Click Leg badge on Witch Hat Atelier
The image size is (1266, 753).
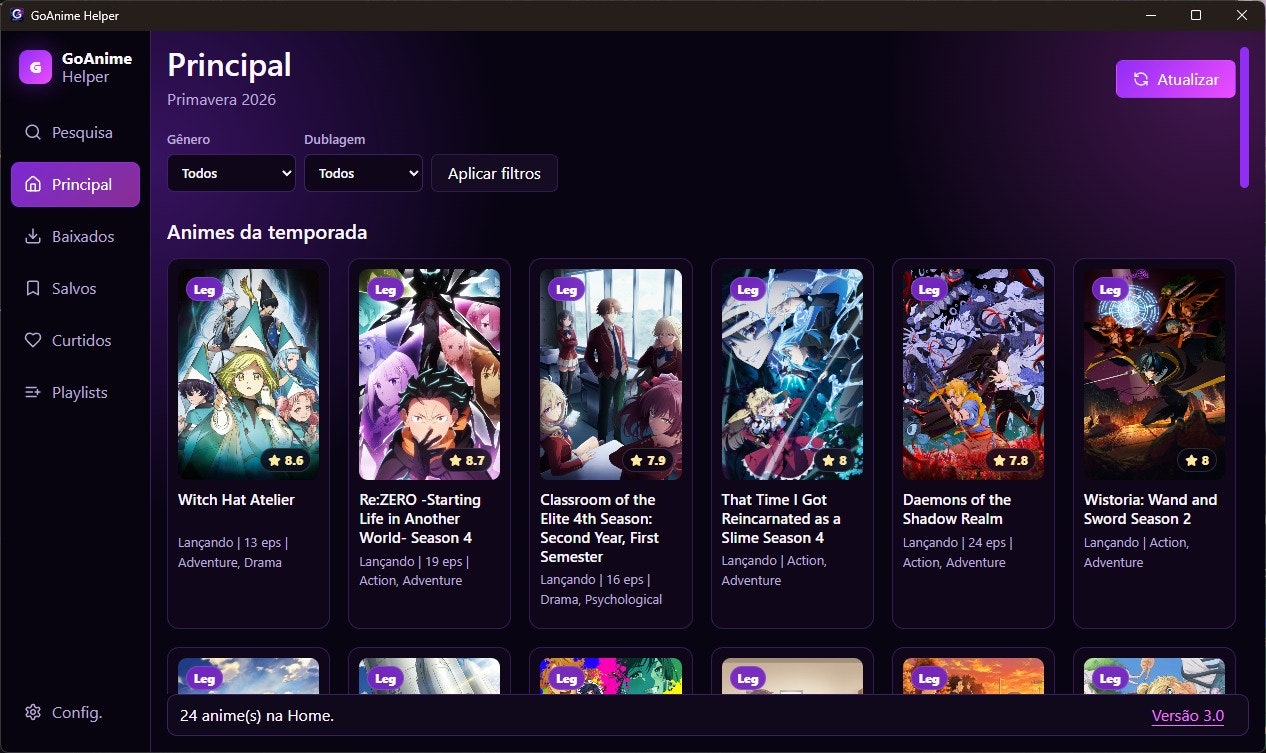click(x=204, y=289)
